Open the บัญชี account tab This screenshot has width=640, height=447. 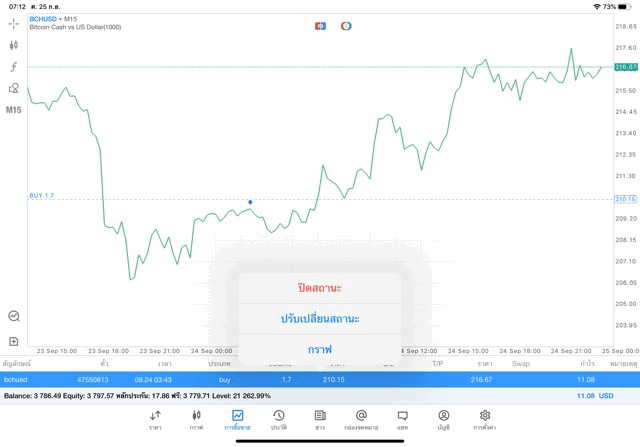click(443, 419)
